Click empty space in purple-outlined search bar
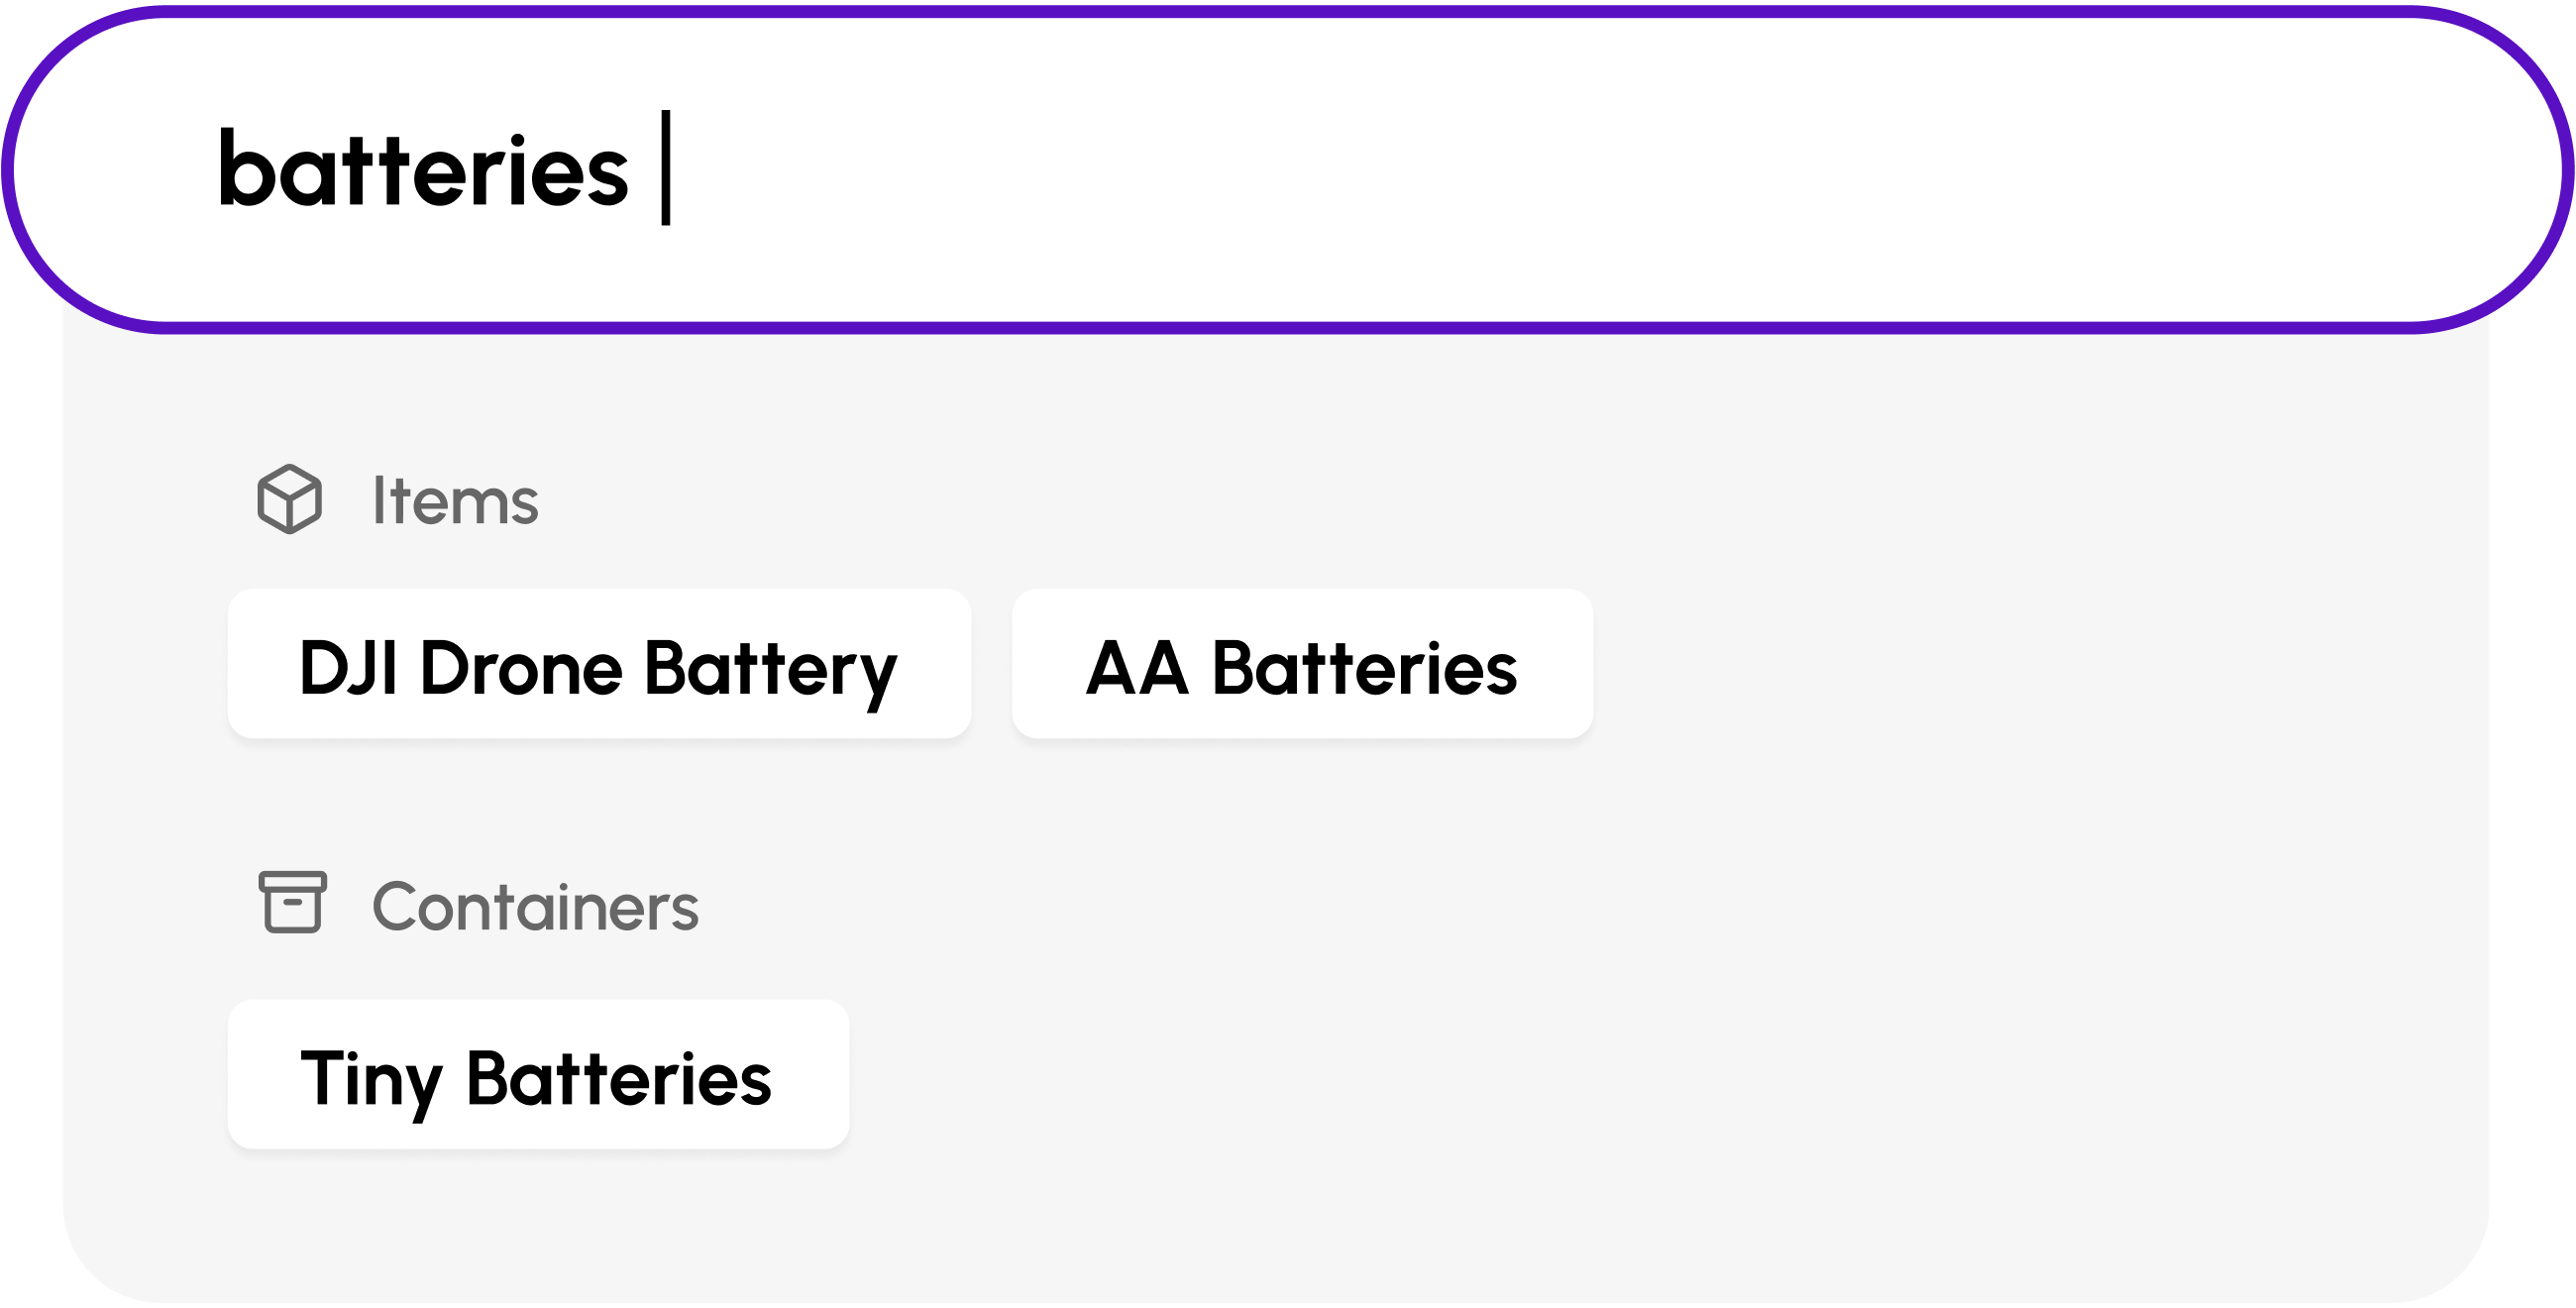This screenshot has height=1308, width=2576. point(1600,170)
